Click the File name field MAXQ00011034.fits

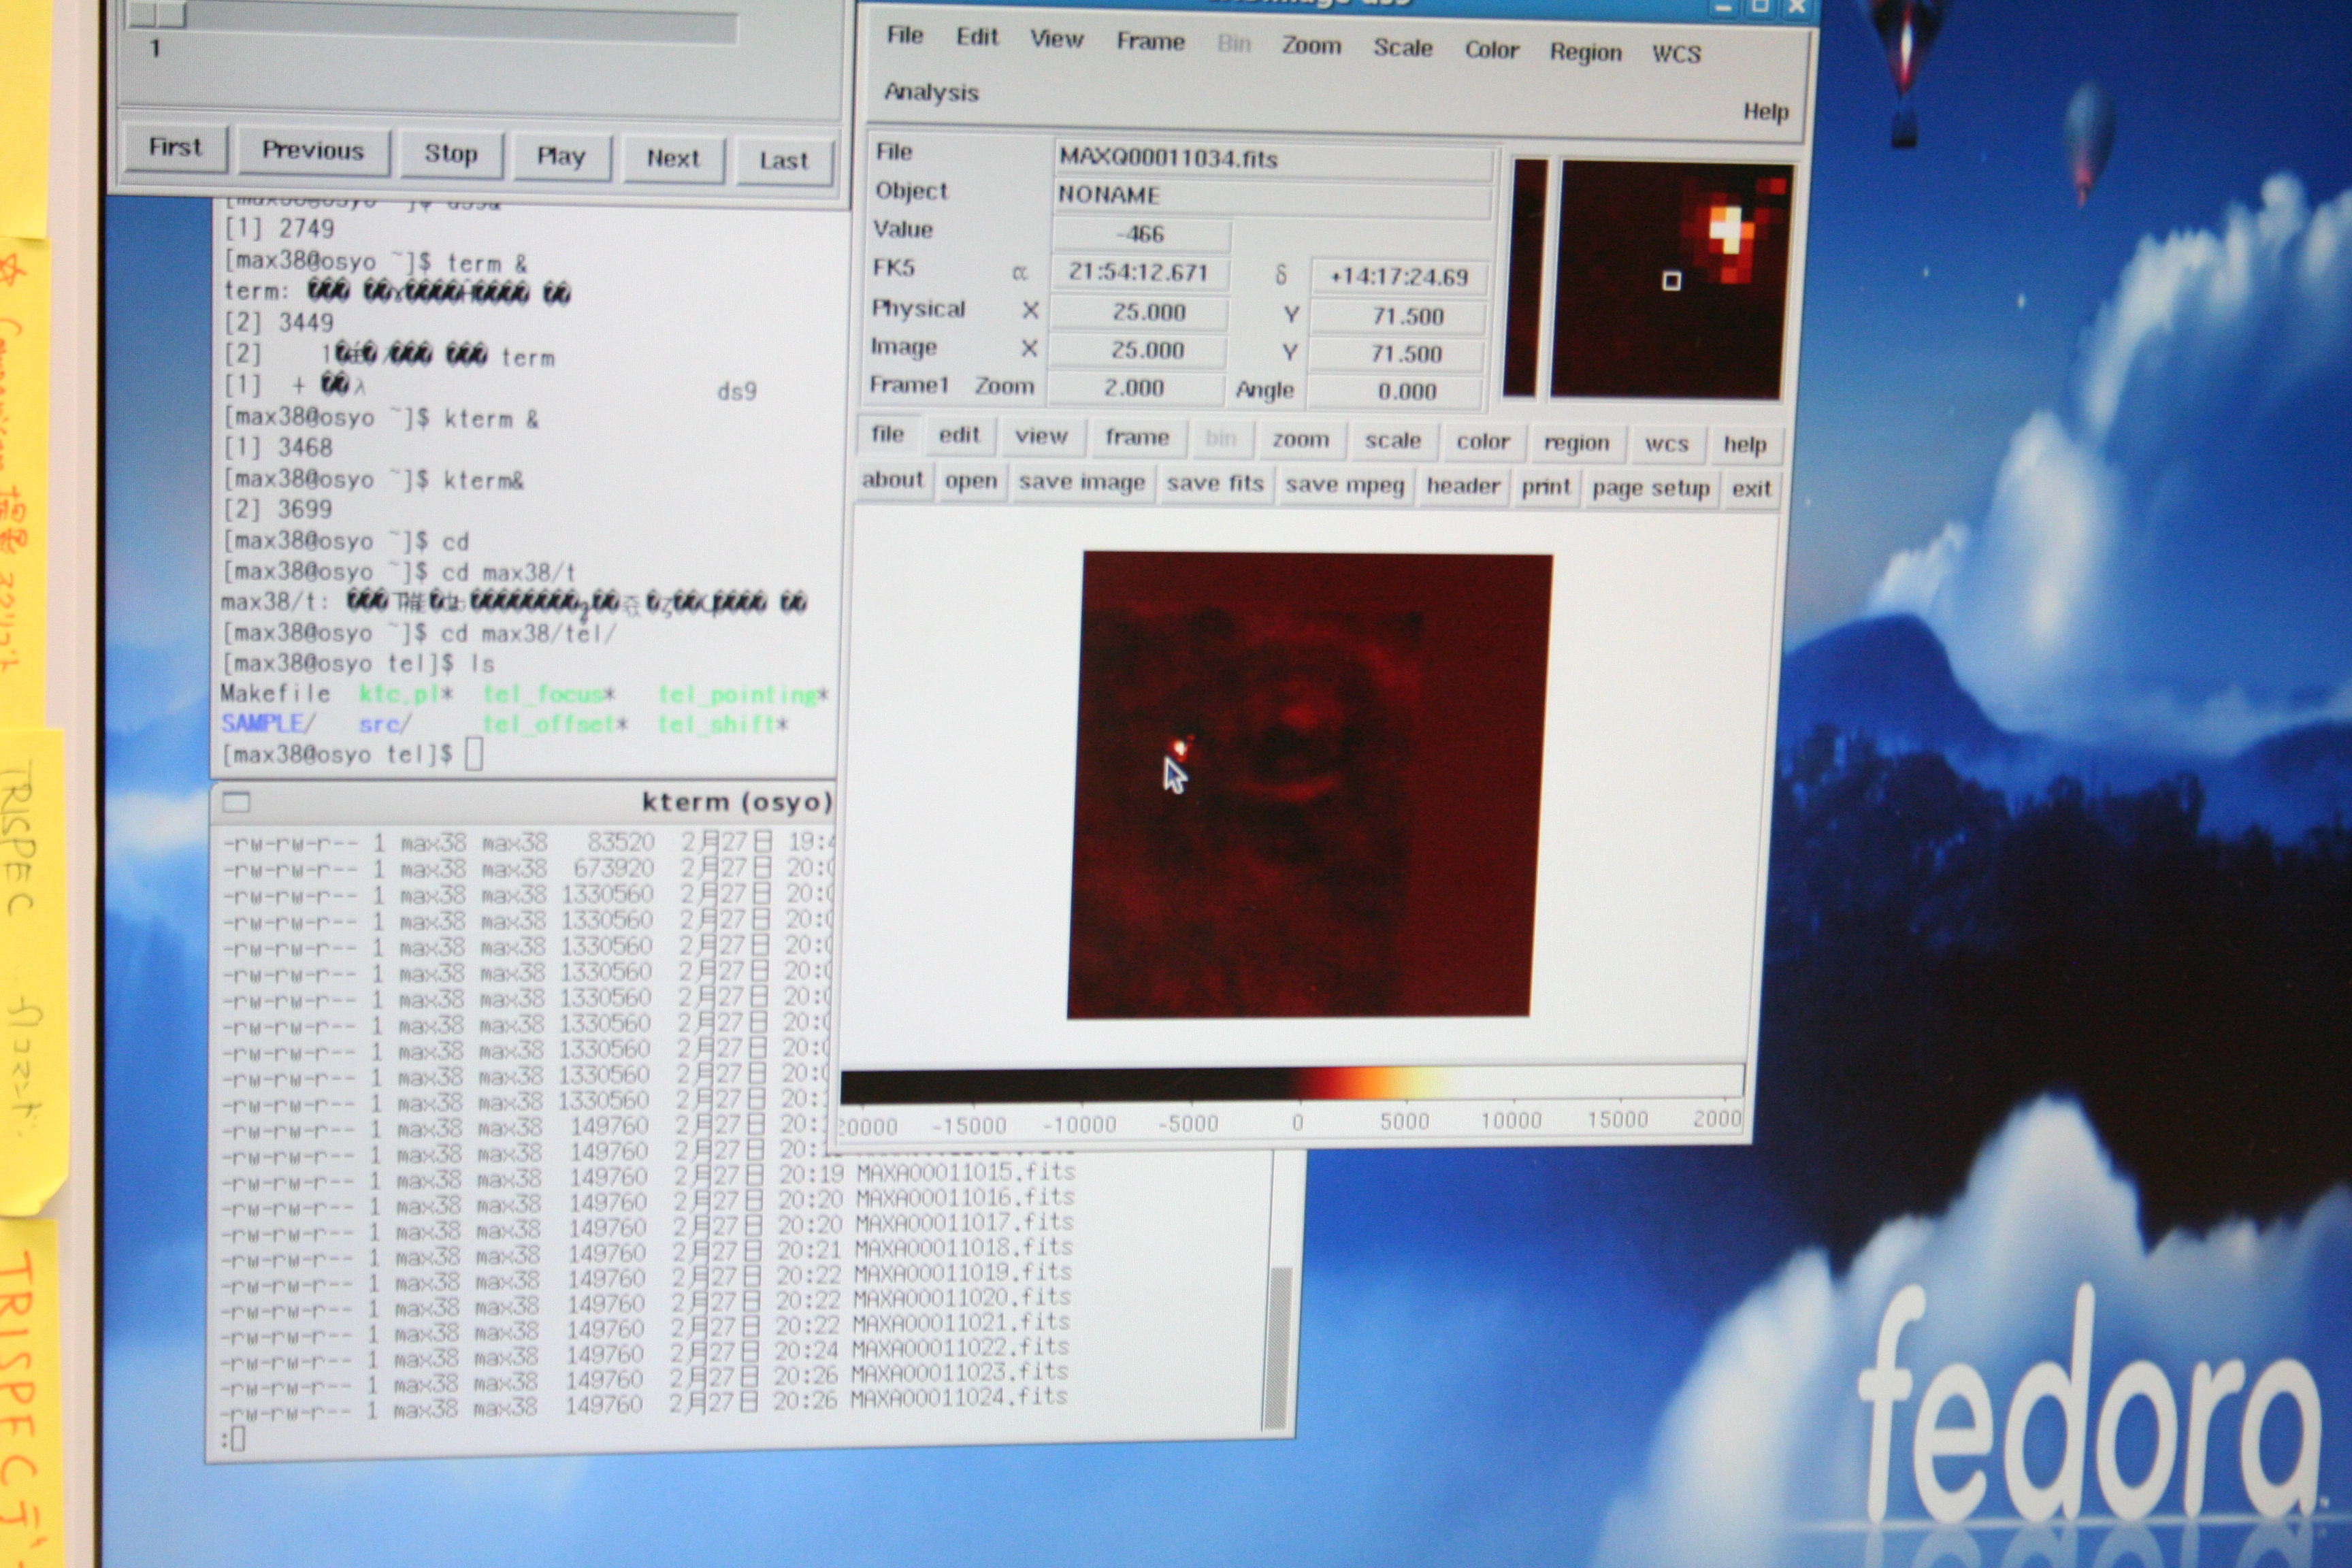tap(1274, 161)
